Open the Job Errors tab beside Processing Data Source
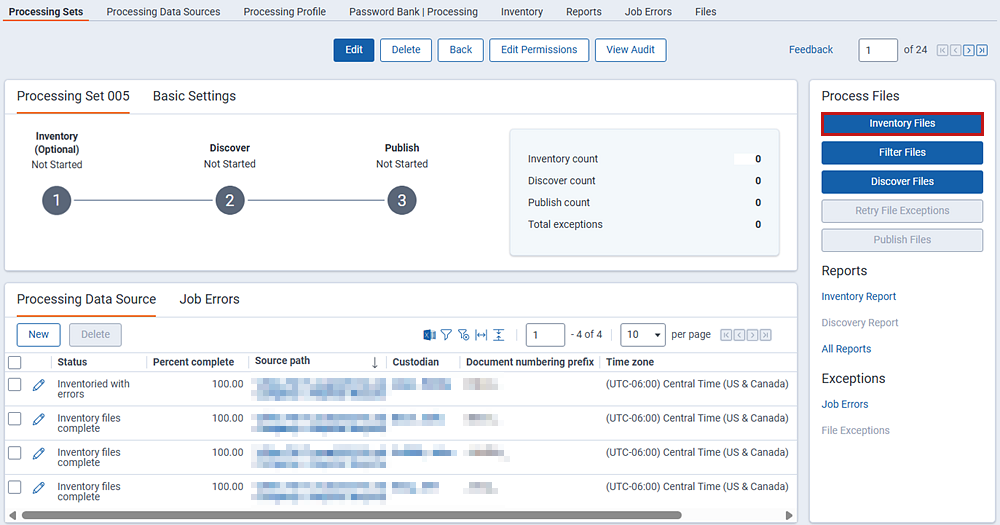Image resolution: width=1000 pixels, height=525 pixels. (209, 299)
